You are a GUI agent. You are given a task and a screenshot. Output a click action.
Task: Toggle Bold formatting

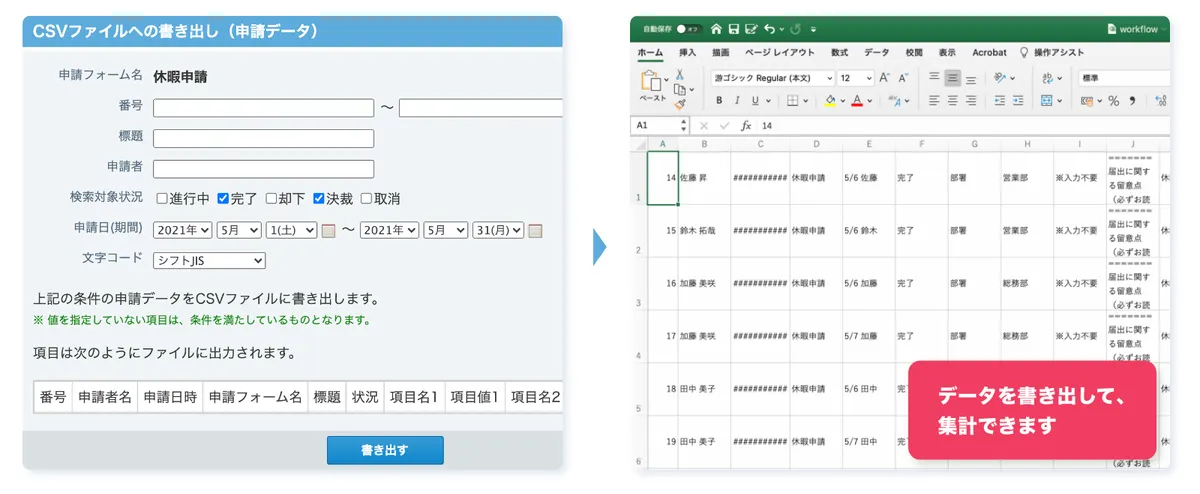pos(719,100)
